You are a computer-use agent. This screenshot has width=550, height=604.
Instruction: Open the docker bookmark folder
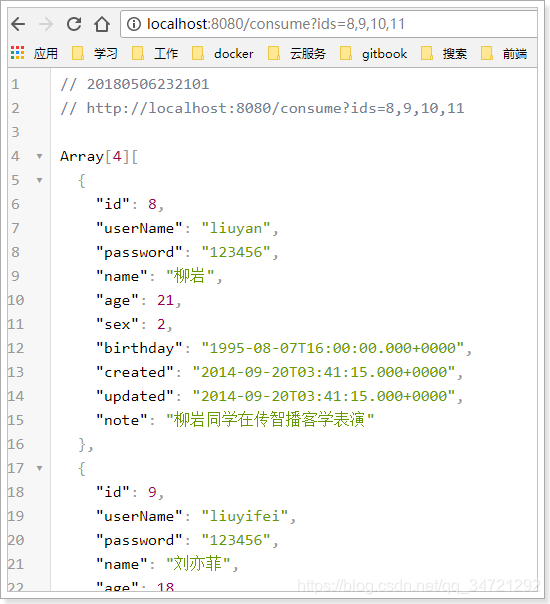(223, 53)
